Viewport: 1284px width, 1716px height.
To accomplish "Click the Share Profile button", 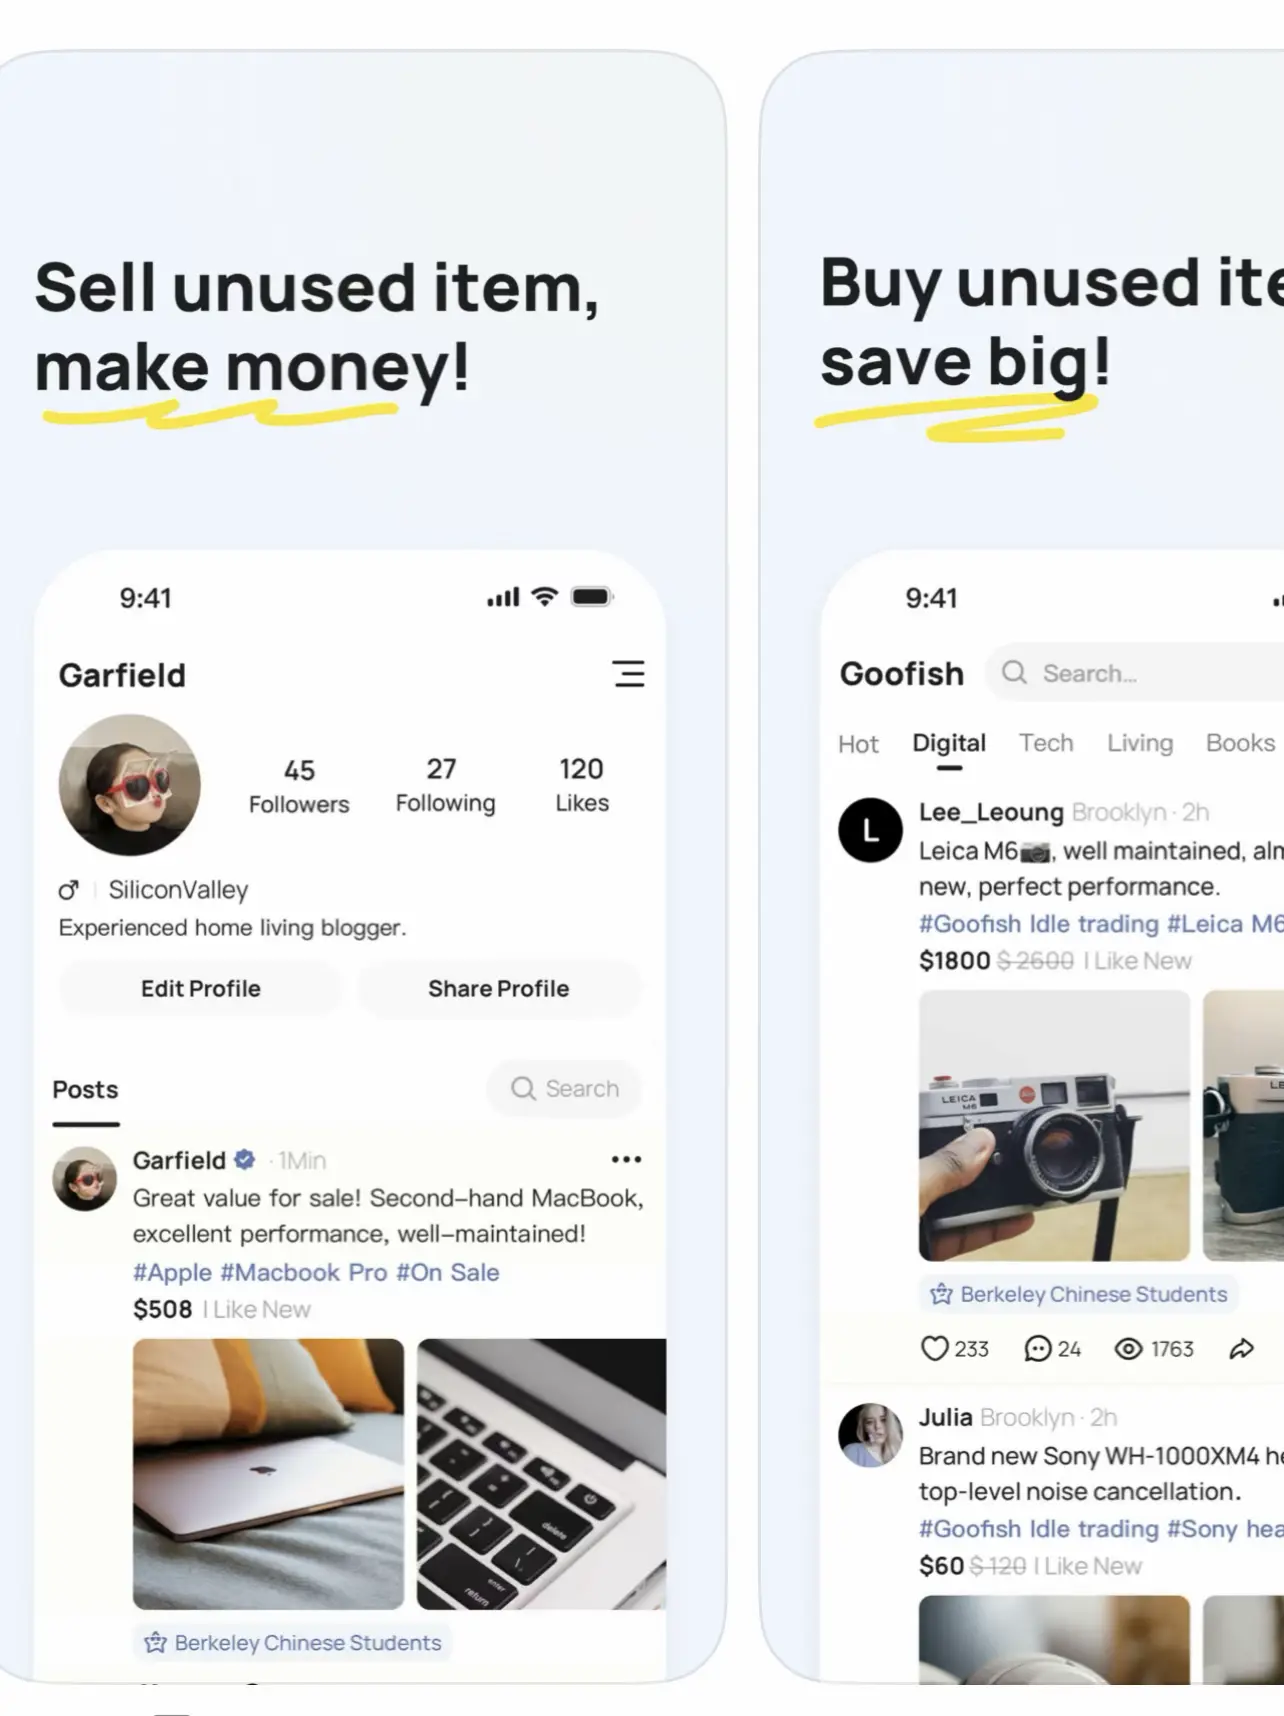I will point(498,988).
